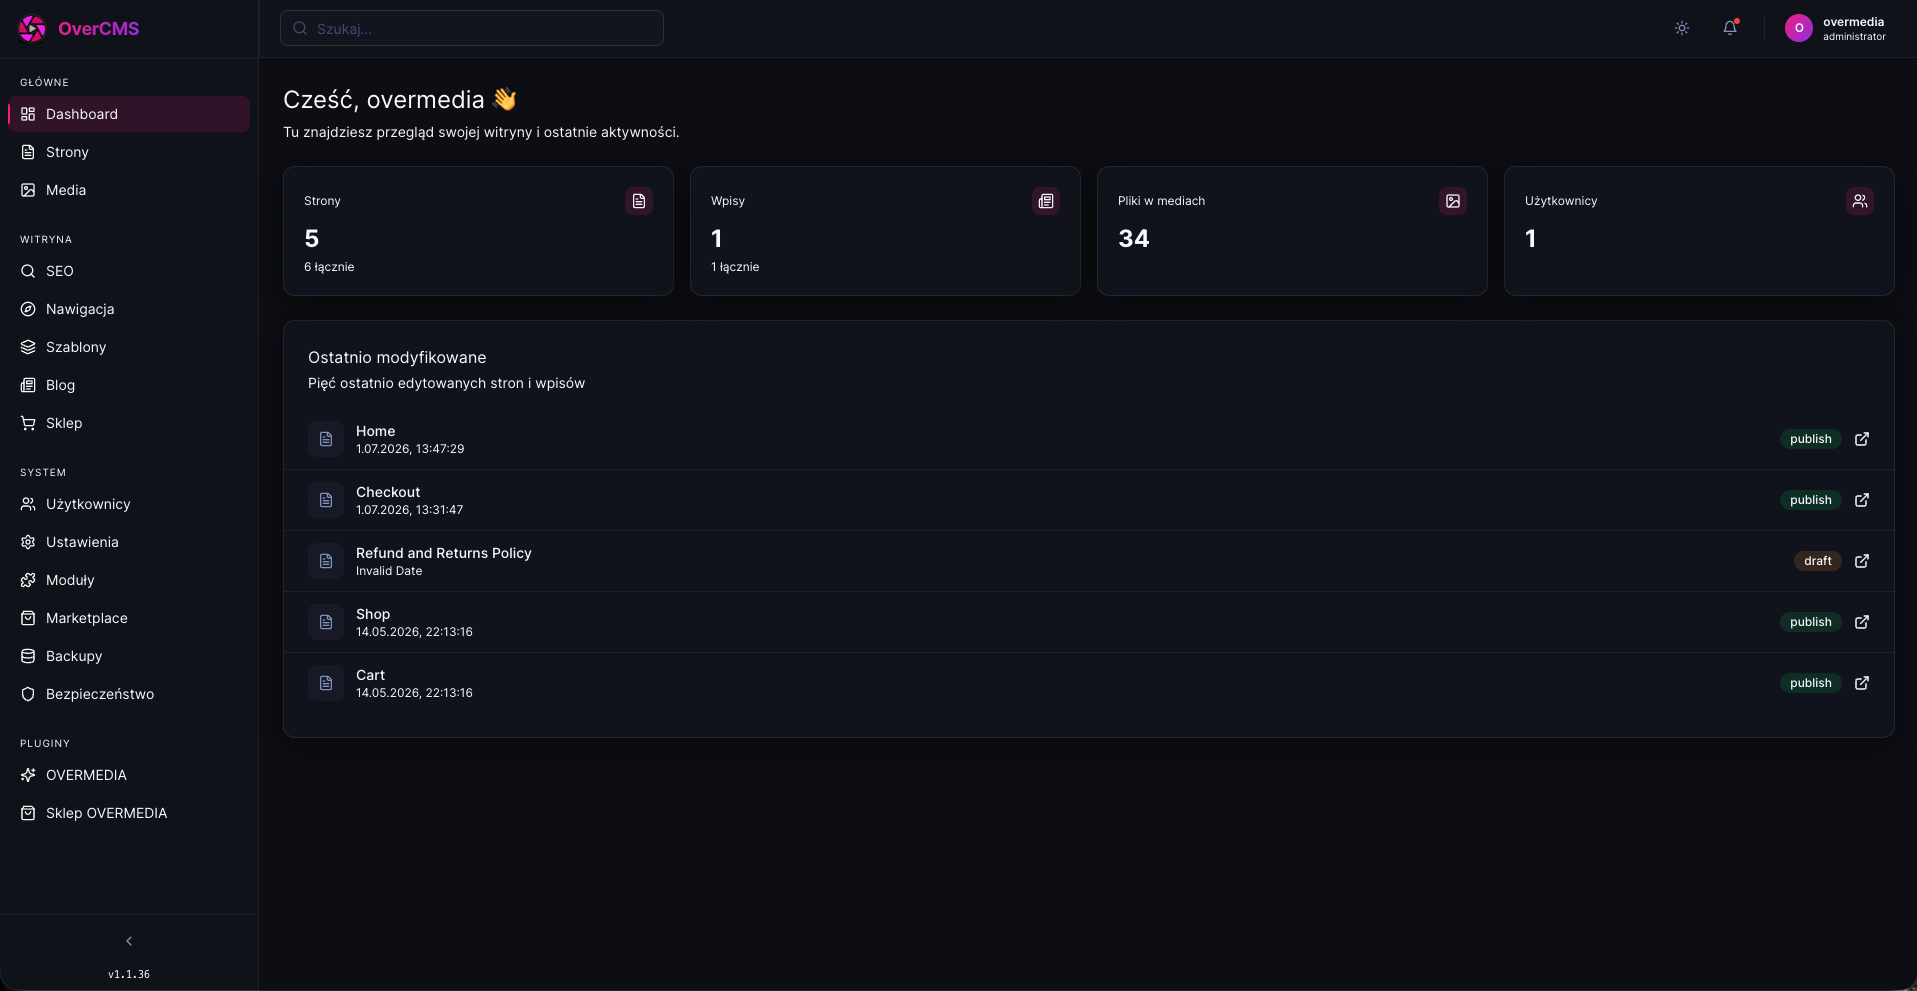The height and width of the screenshot is (991, 1917).
Task: Open Moduły in the sidebar
Action: pyautogui.click(x=129, y=580)
